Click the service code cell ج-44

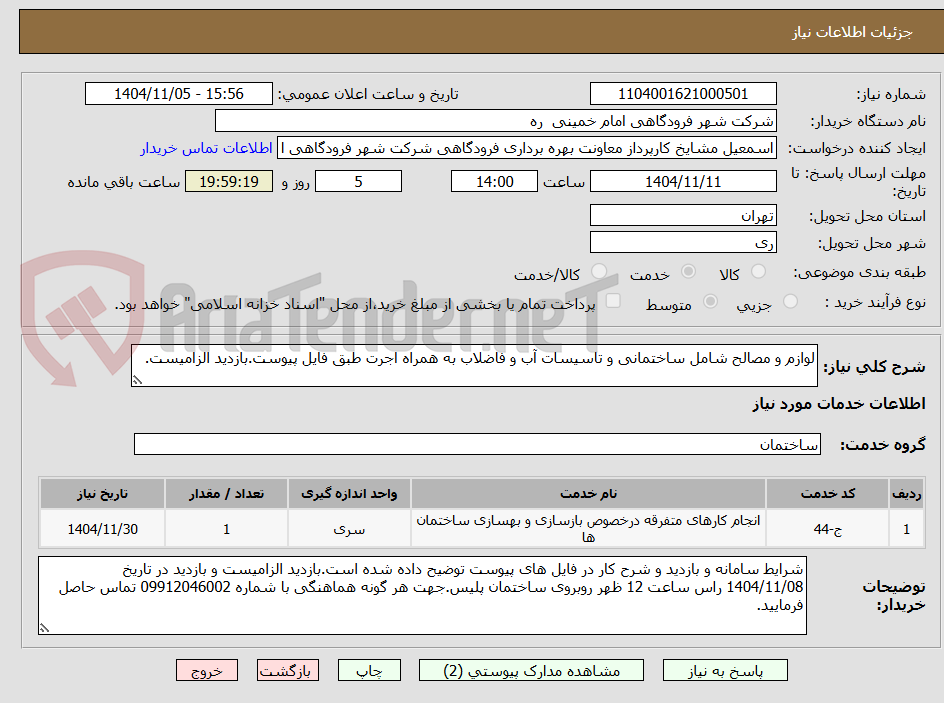click(x=828, y=529)
